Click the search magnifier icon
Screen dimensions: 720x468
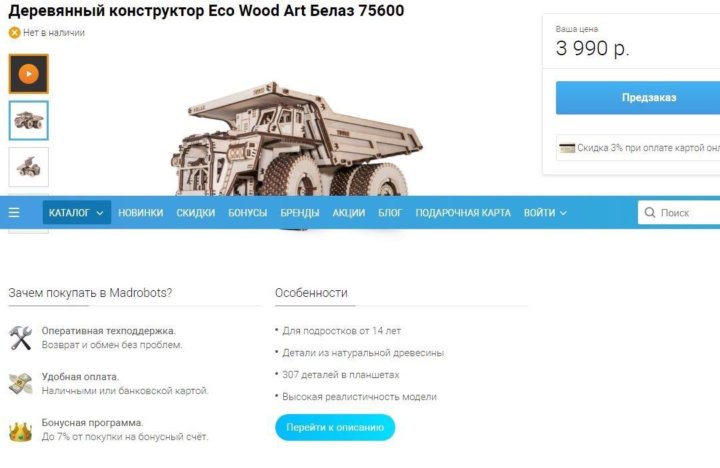point(649,212)
